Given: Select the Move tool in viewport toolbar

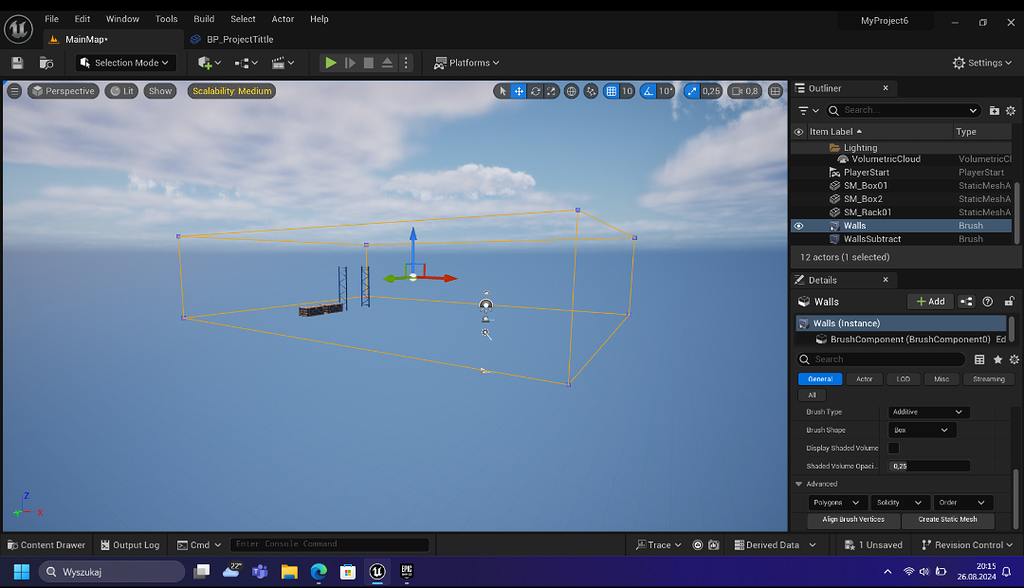Looking at the screenshot, I should pos(517,90).
